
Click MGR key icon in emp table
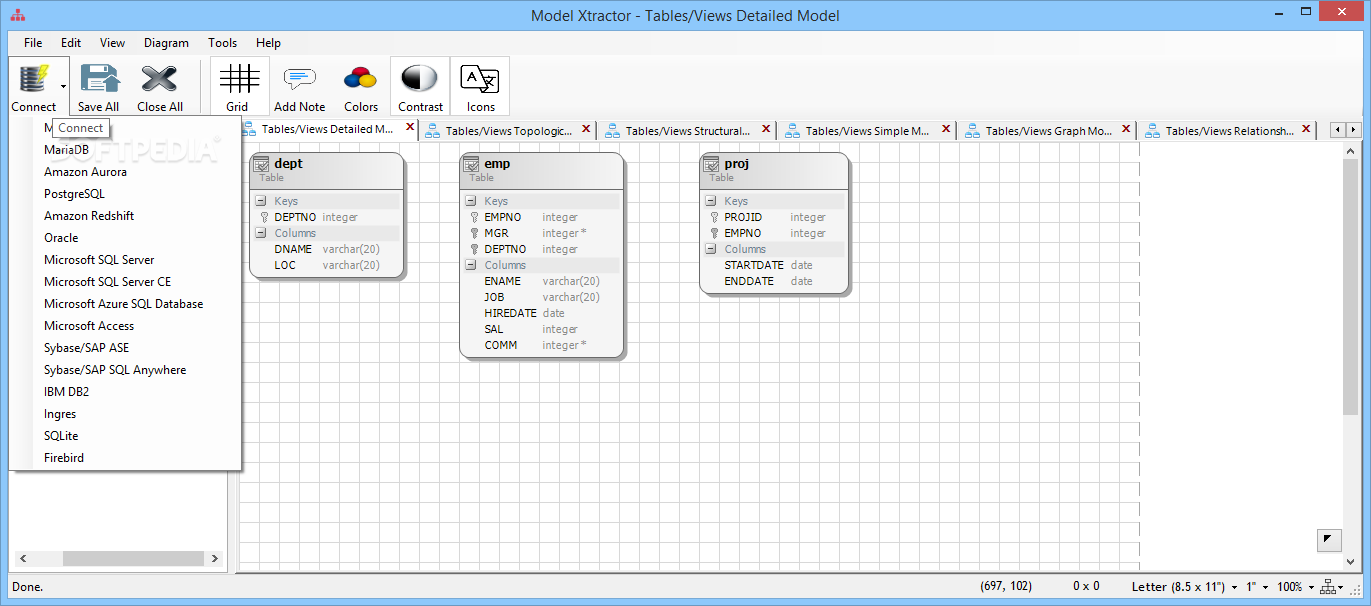pos(474,233)
